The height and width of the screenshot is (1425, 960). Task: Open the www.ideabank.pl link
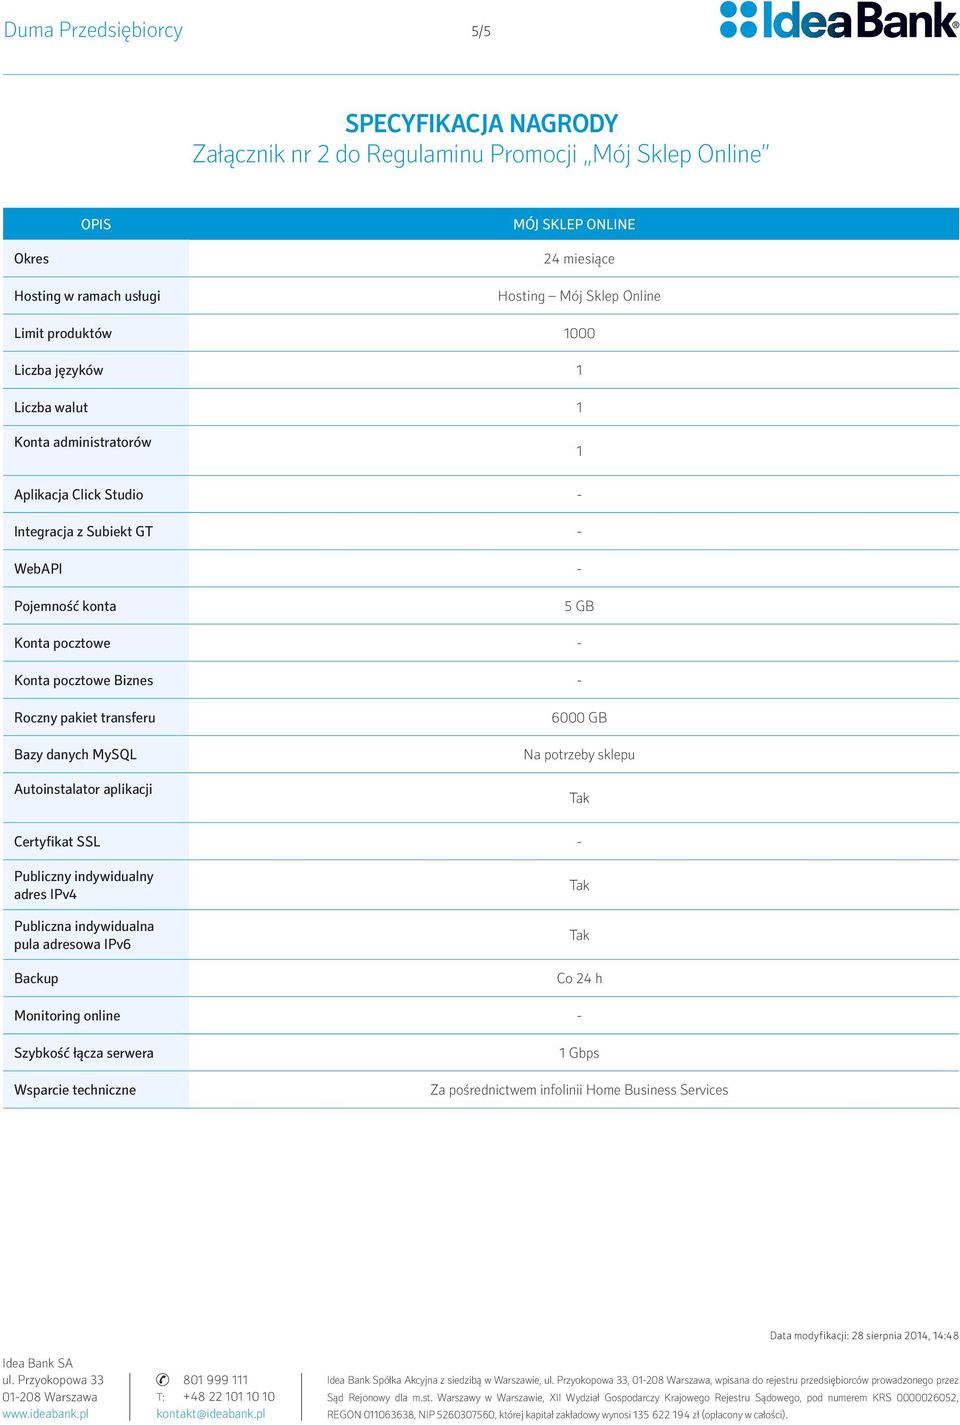(x=45, y=1414)
